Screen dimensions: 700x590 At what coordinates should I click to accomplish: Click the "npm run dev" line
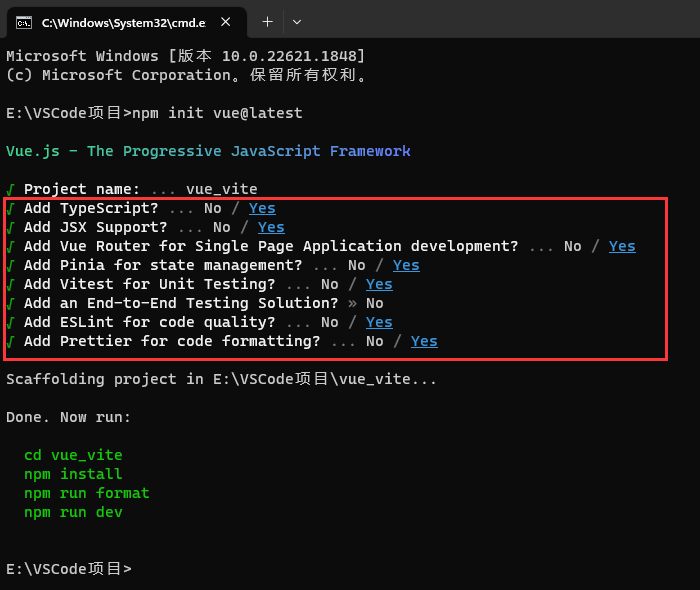click(x=73, y=512)
